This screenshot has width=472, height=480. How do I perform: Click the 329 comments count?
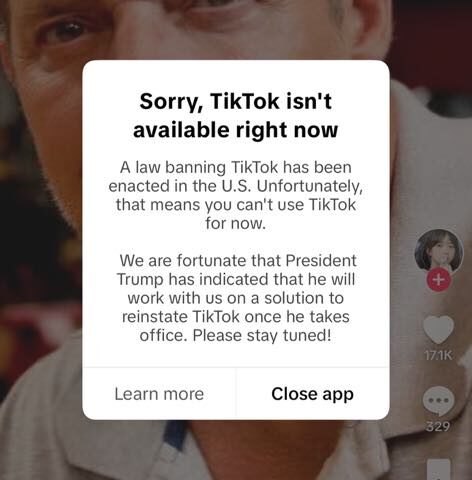[438, 426]
